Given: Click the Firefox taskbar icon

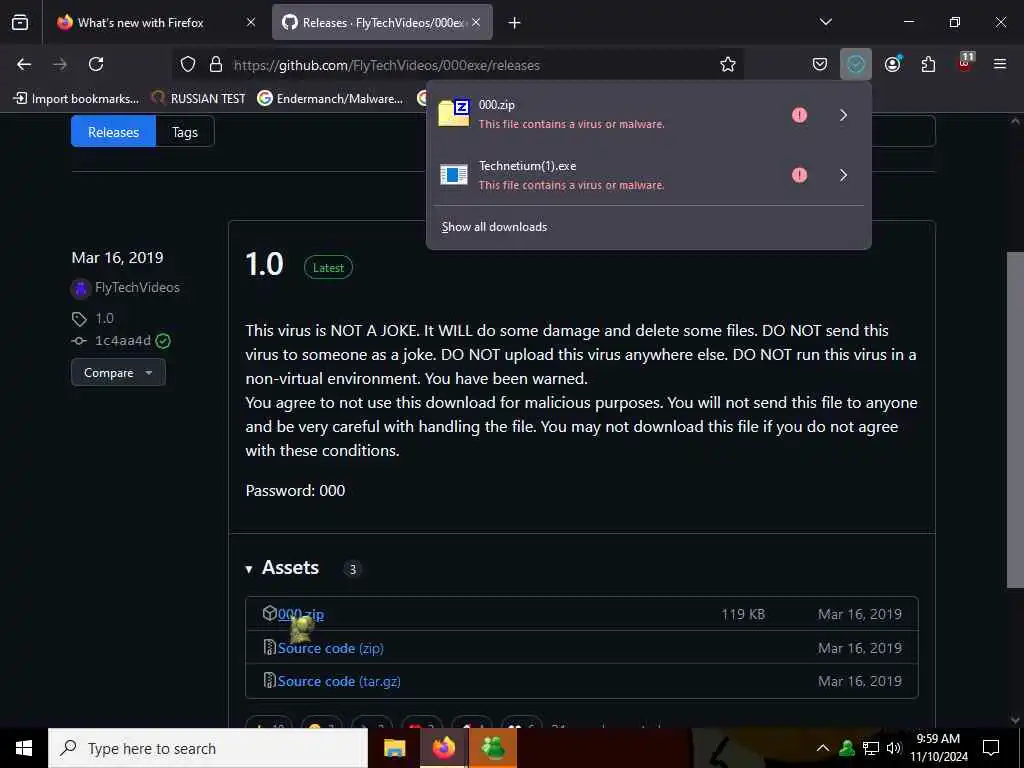Looking at the screenshot, I should [443, 748].
